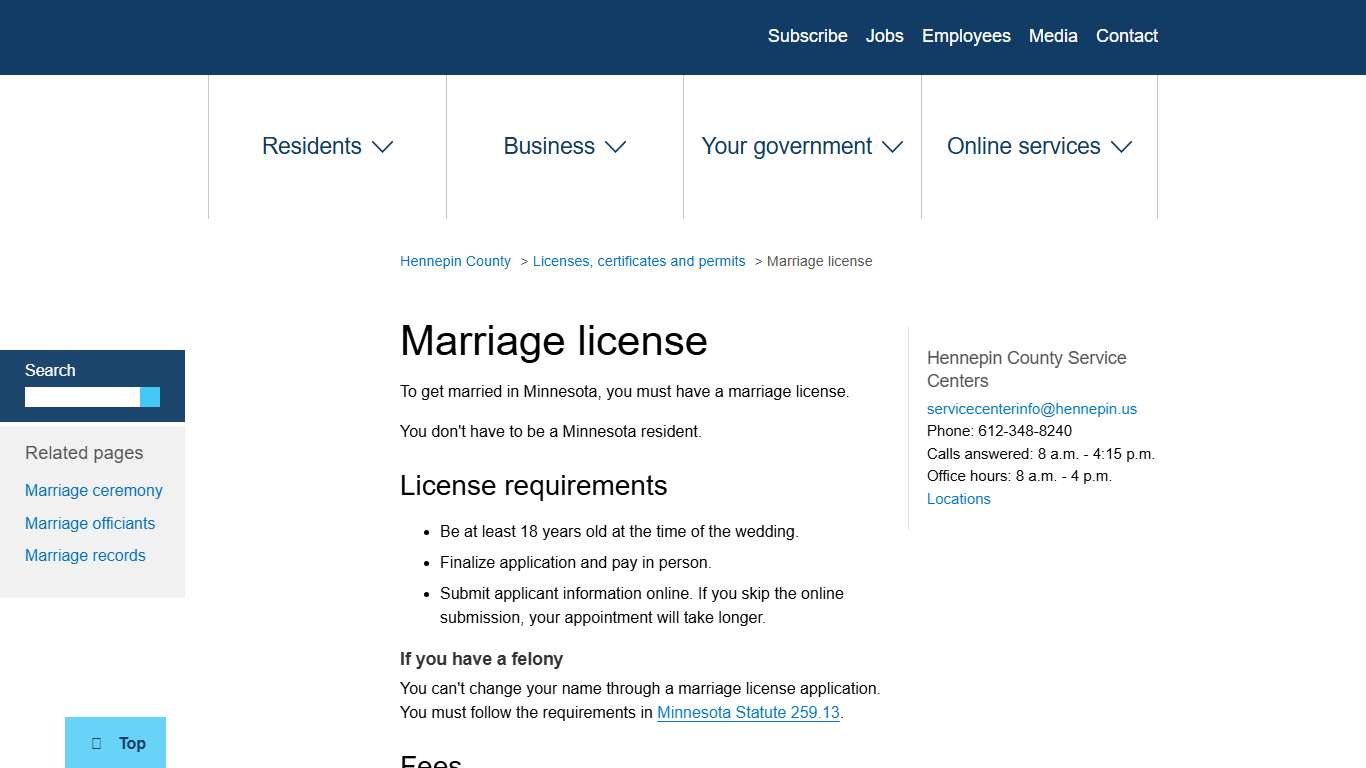Email servicecenterinfo@hennepin.us via link
Screen dimensions: 1366x768
point(1032,408)
